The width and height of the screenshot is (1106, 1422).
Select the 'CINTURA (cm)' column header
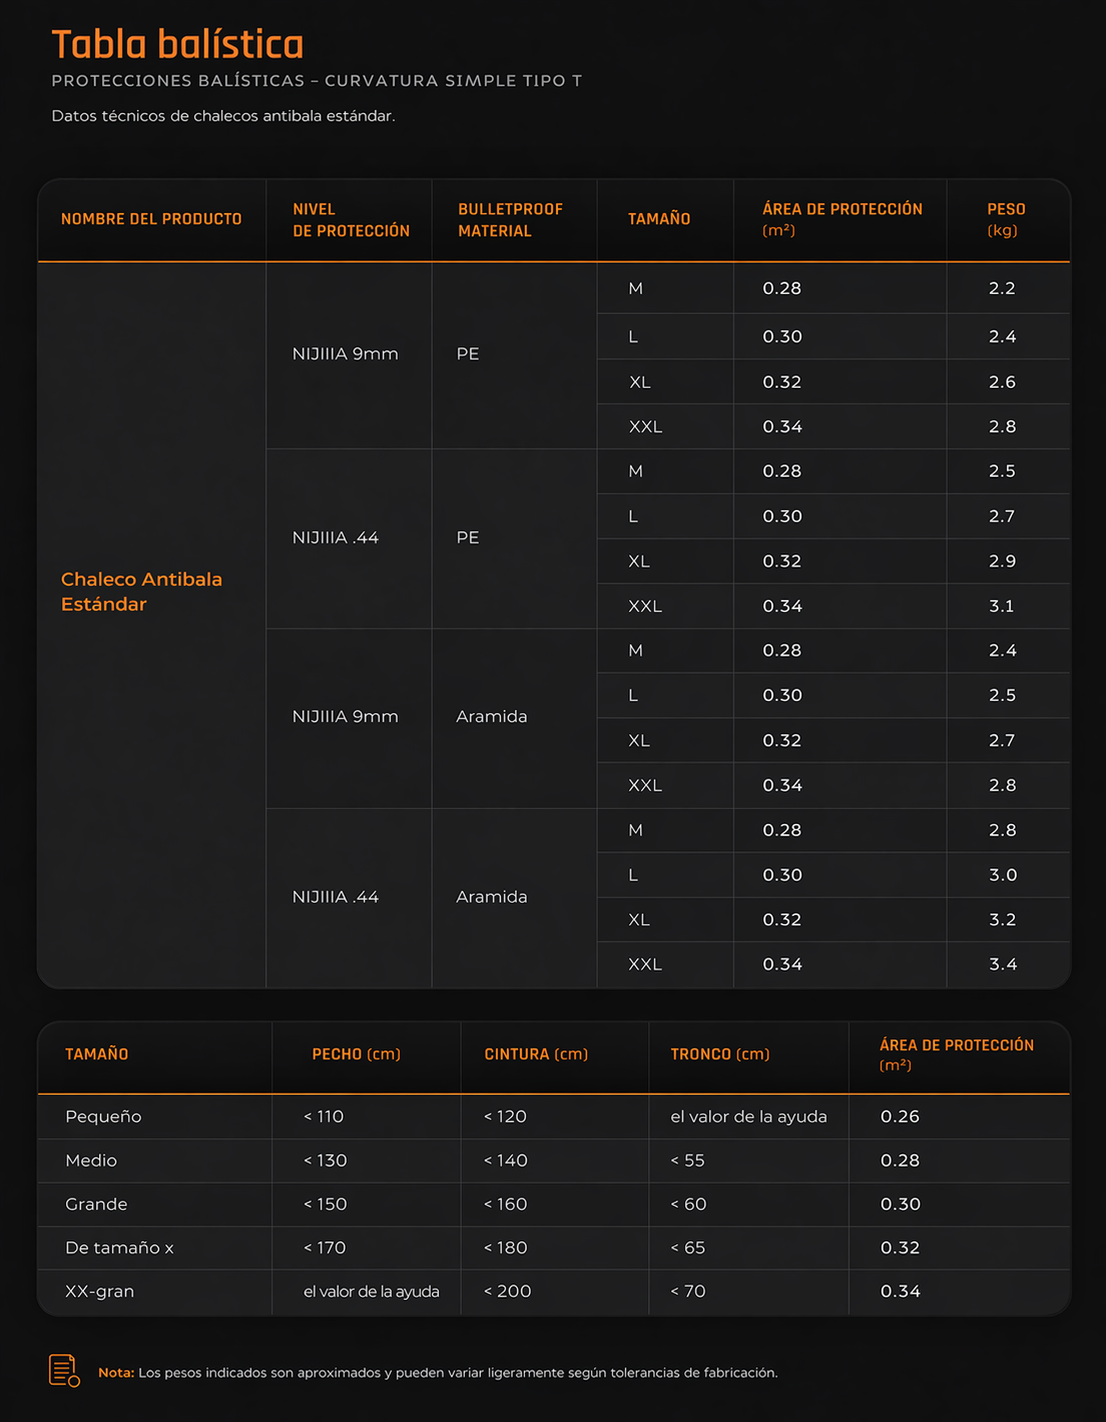[x=535, y=1054]
